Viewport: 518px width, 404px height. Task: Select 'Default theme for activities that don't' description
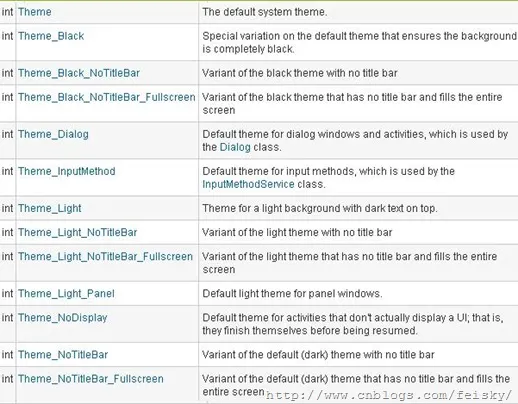tap(353, 324)
